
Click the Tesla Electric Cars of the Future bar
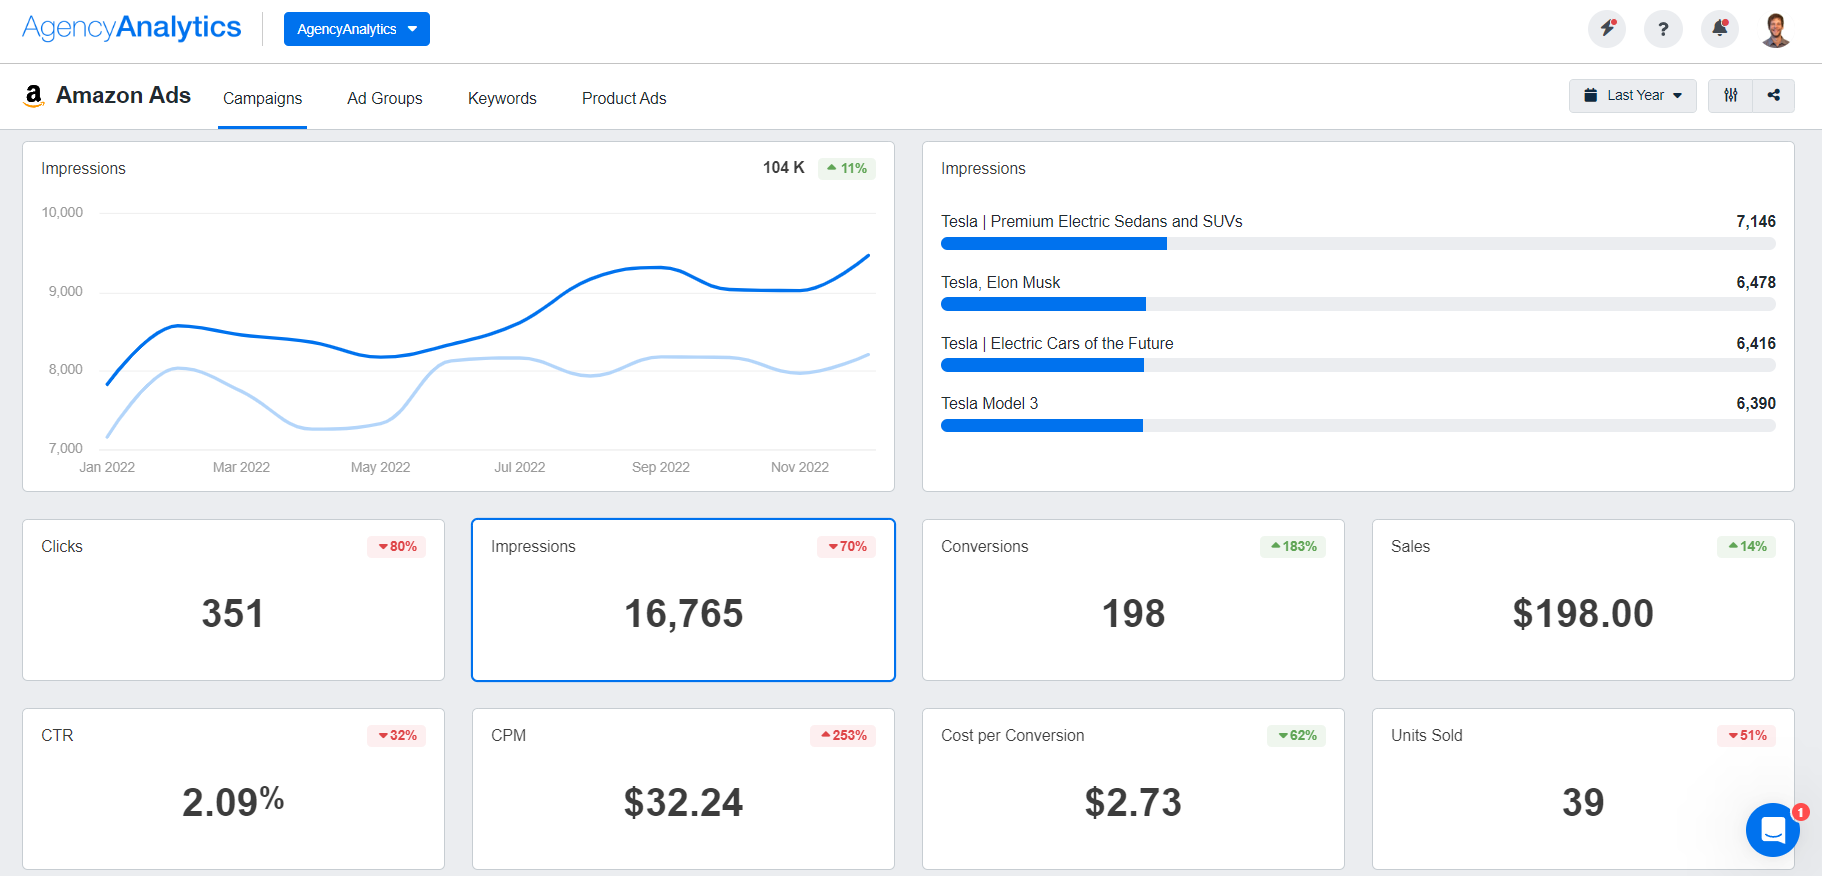[1358, 365]
